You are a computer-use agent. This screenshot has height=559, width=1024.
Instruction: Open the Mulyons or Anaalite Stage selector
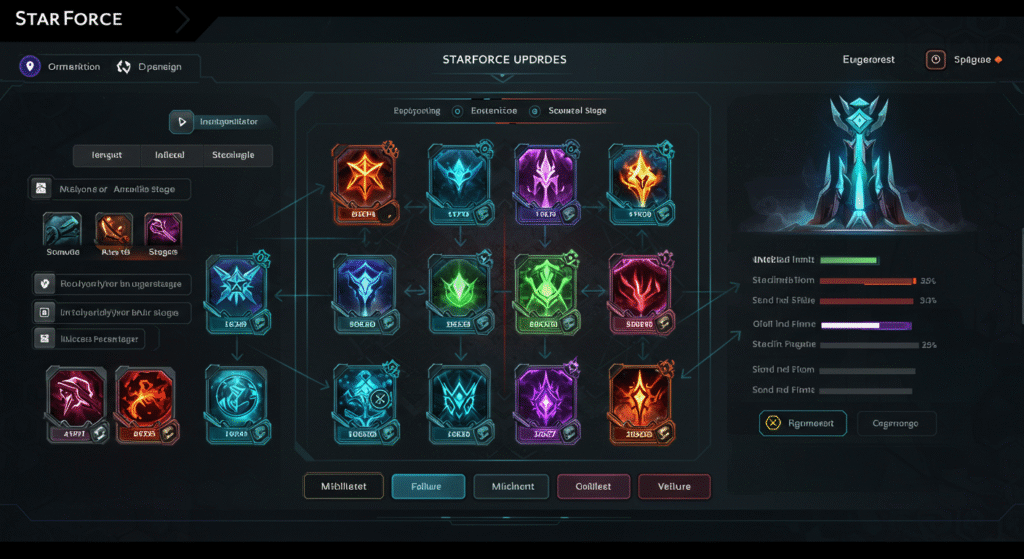(x=110, y=189)
